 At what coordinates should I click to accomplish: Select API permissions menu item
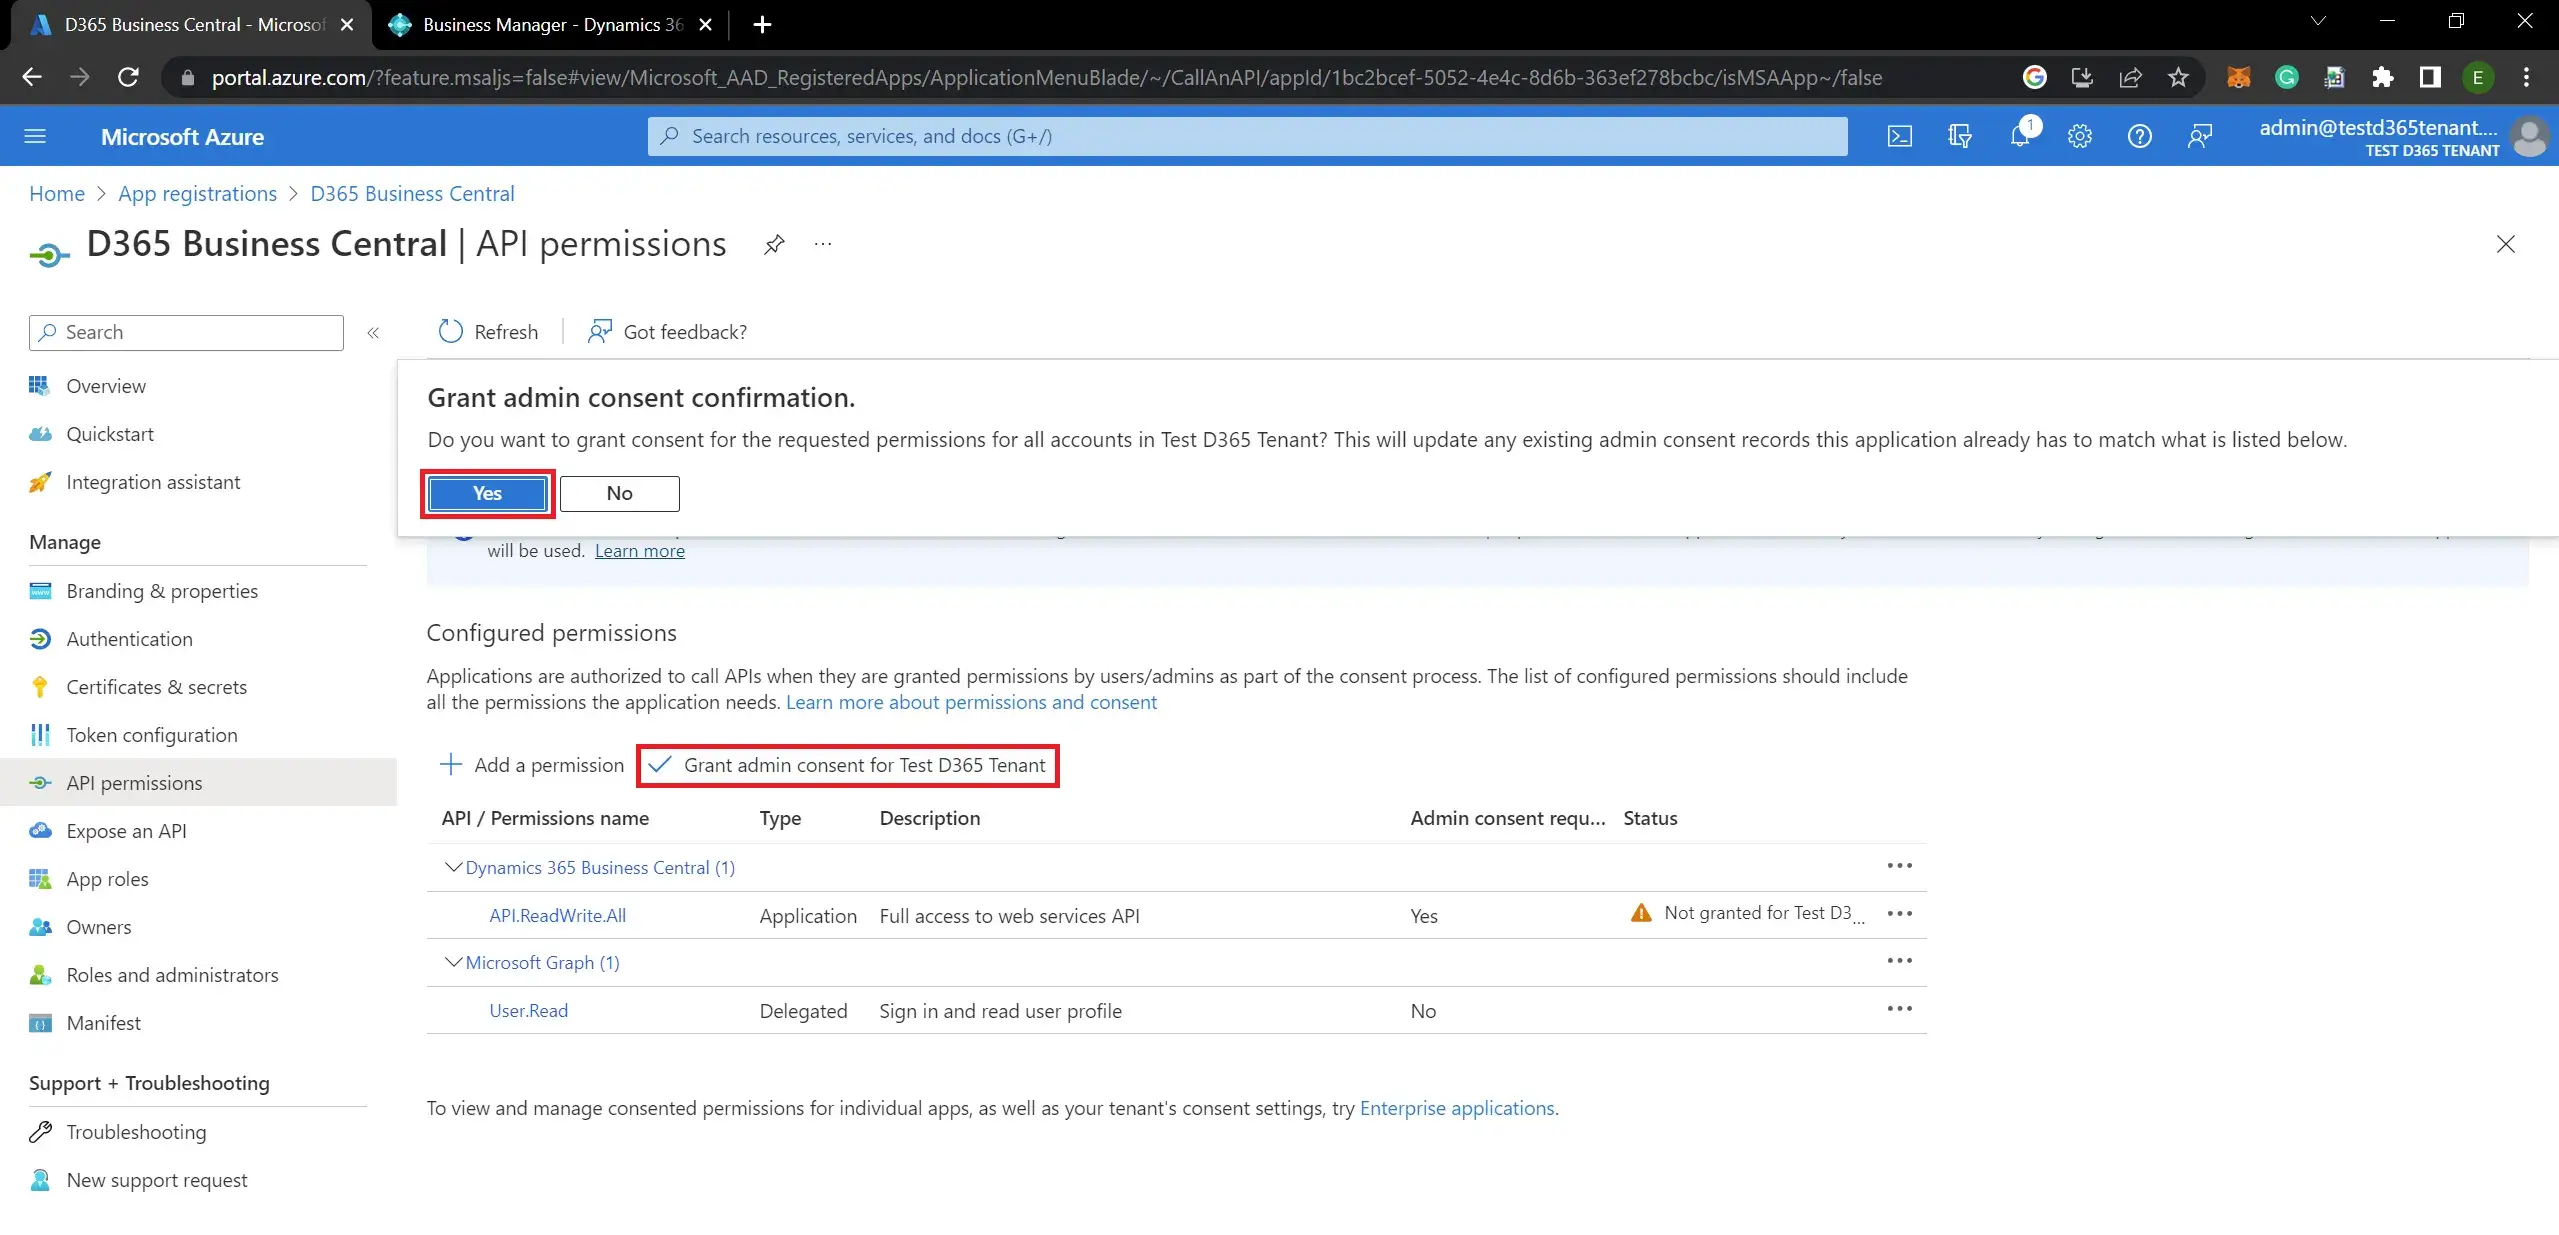click(x=198, y=783)
